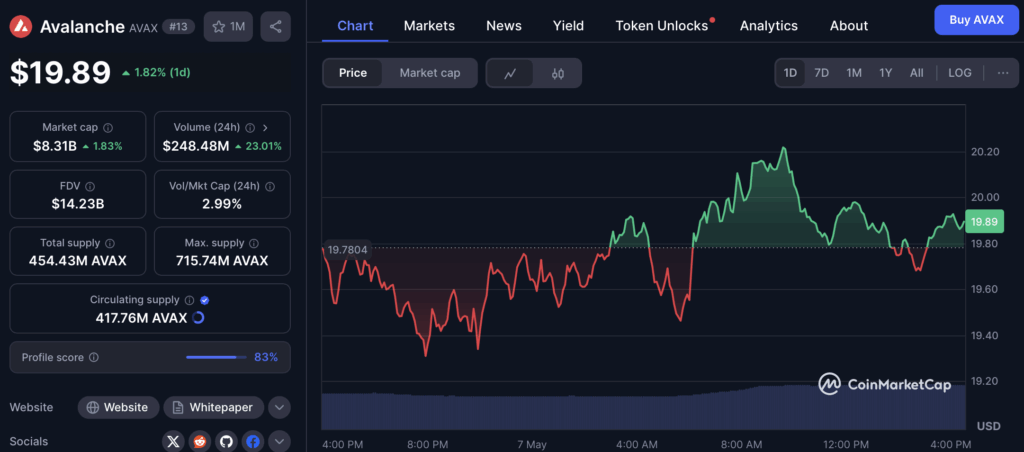
Task: Set chart range to 7D
Action: click(x=822, y=73)
